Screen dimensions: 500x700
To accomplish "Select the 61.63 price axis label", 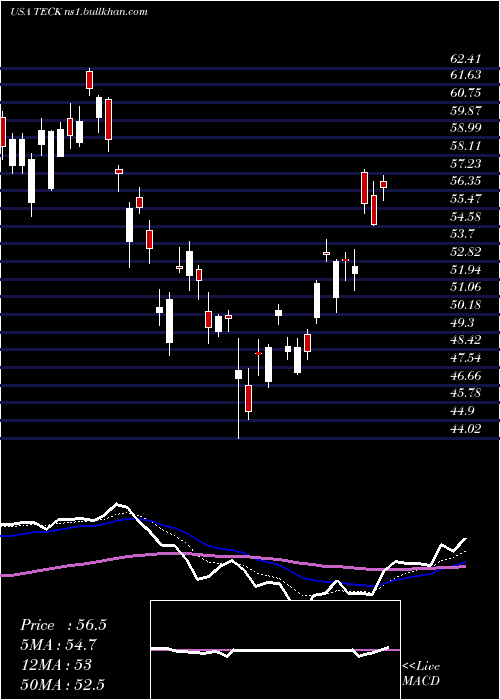I will pyautogui.click(x=465, y=75).
